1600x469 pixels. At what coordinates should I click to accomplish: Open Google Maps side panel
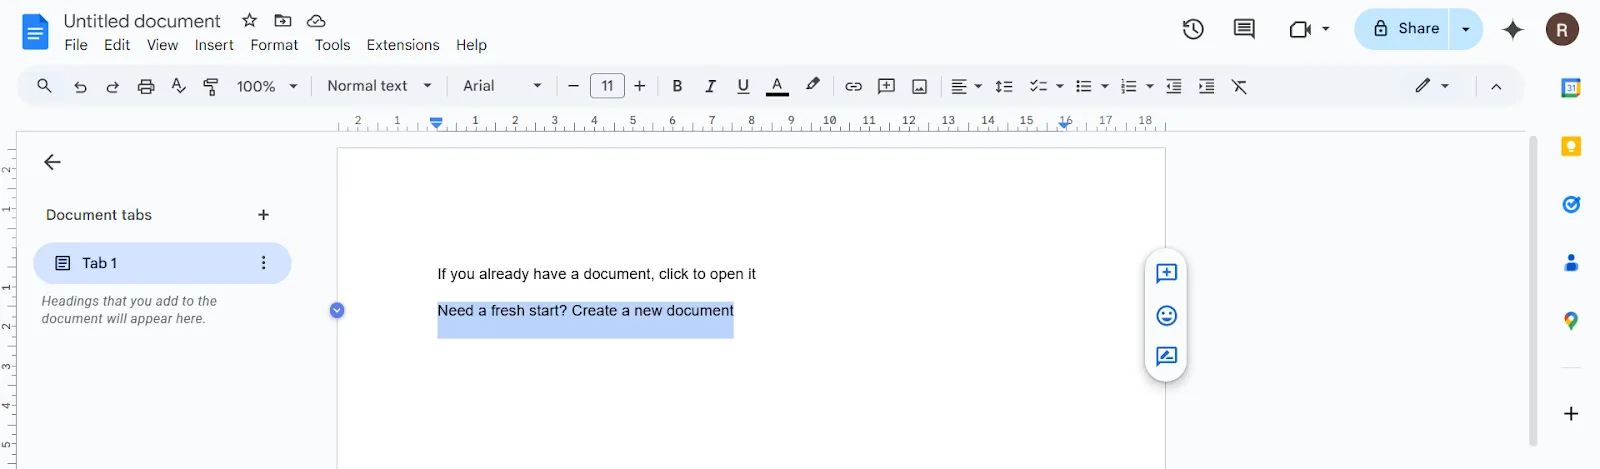[1571, 321]
